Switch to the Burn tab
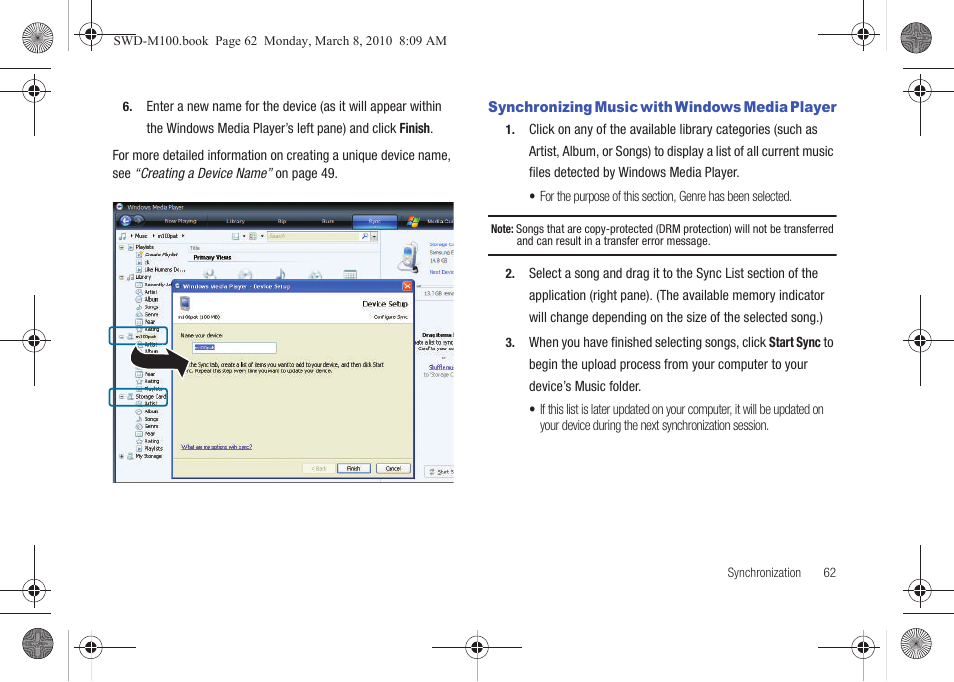Viewport: 954px width, 682px height. [x=327, y=221]
